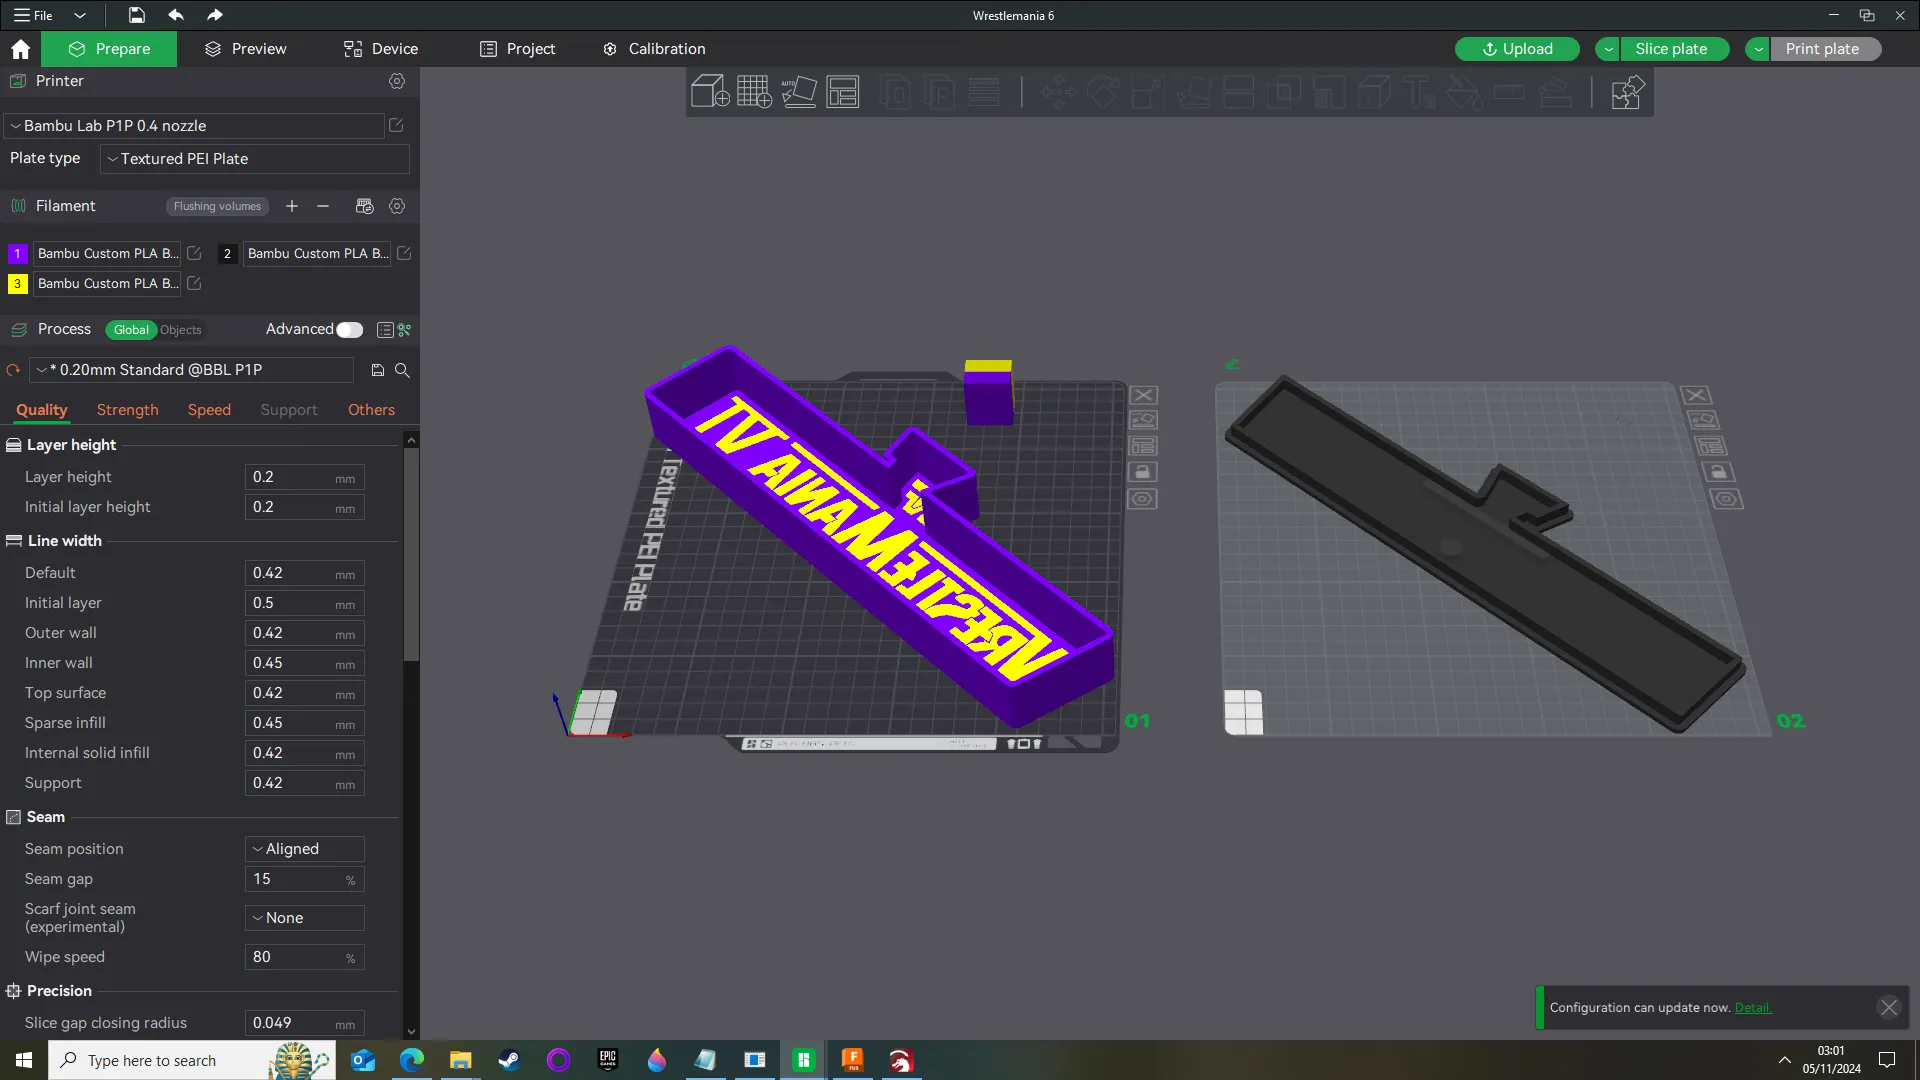Open the Scarf joint seam dropdown
Image resolution: width=1920 pixels, height=1080 pixels.
(305, 918)
